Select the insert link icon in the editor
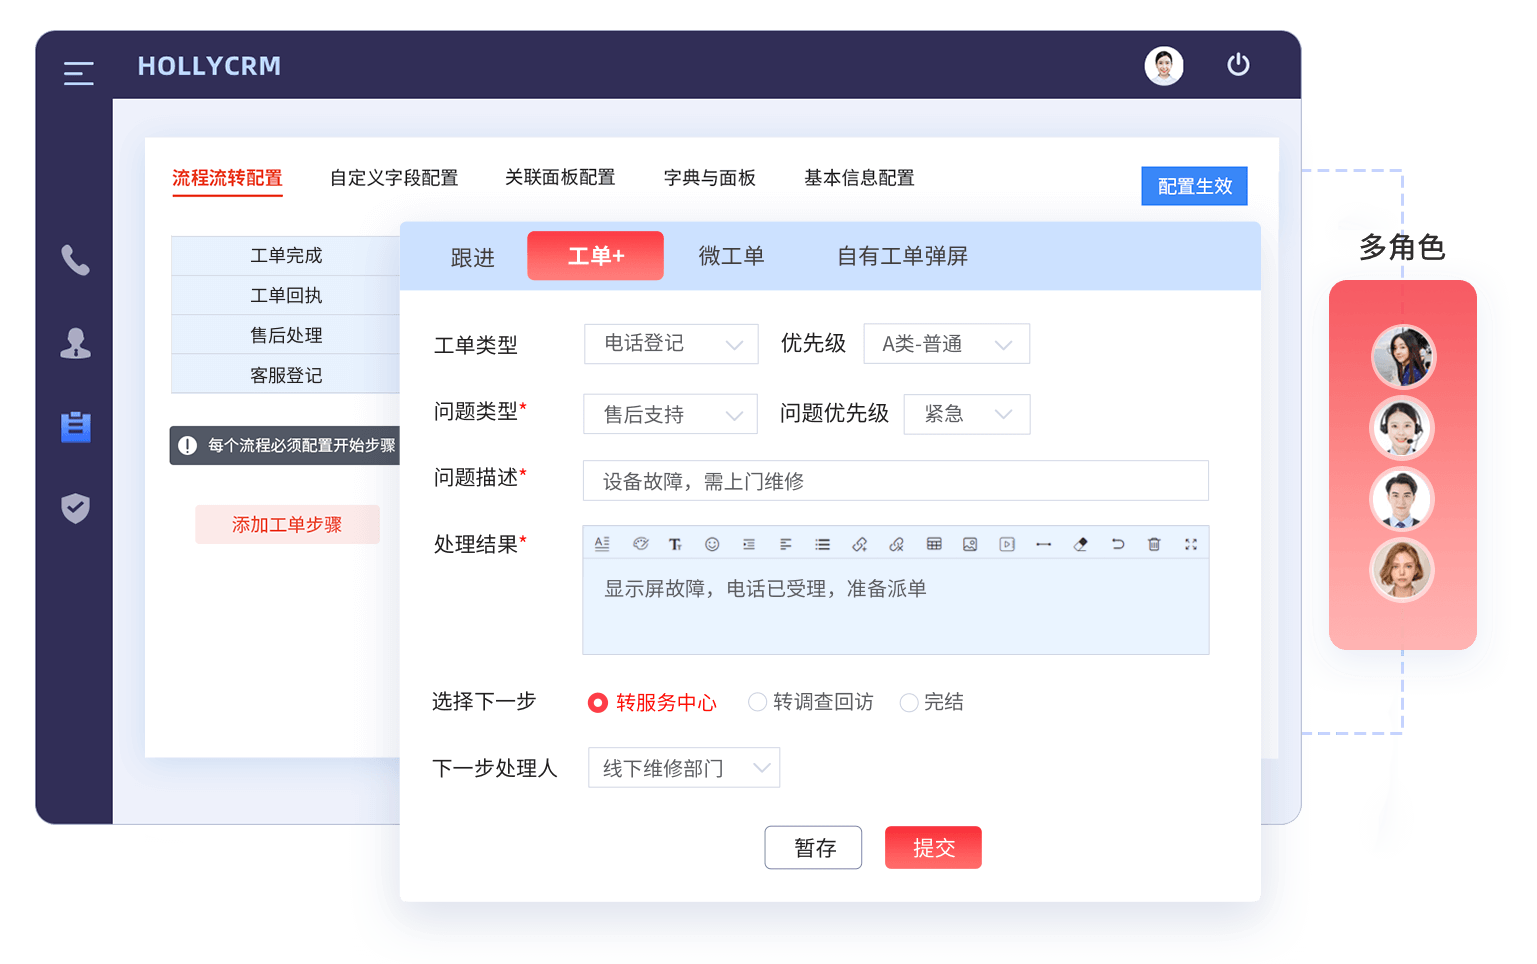Image resolution: width=1537 pixels, height=964 pixels. click(859, 543)
